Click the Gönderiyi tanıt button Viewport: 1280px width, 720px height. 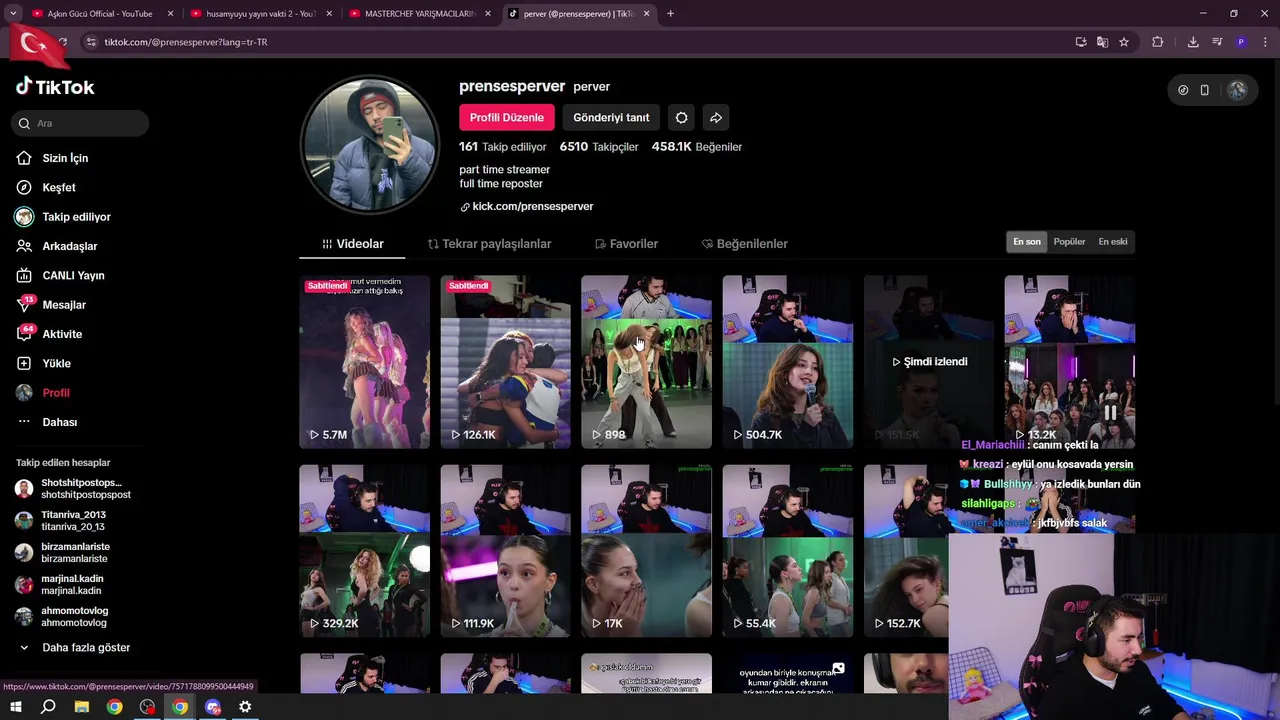coord(611,117)
